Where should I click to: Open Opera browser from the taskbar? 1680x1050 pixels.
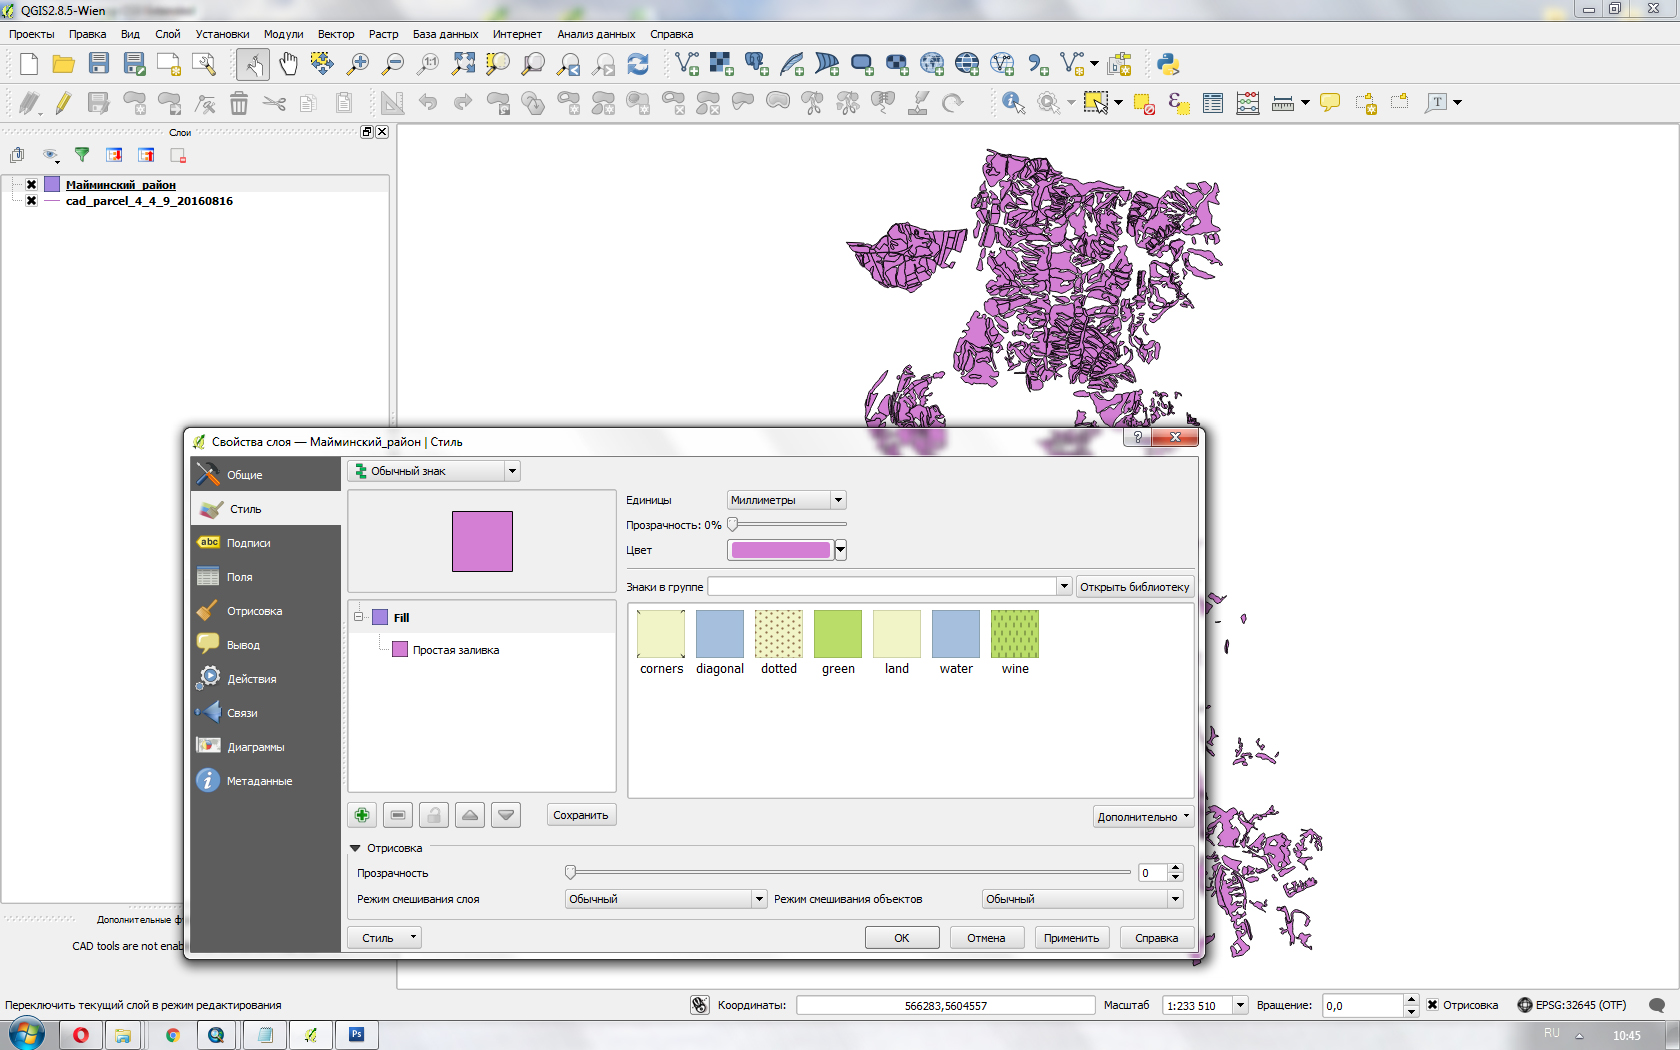[81, 1035]
